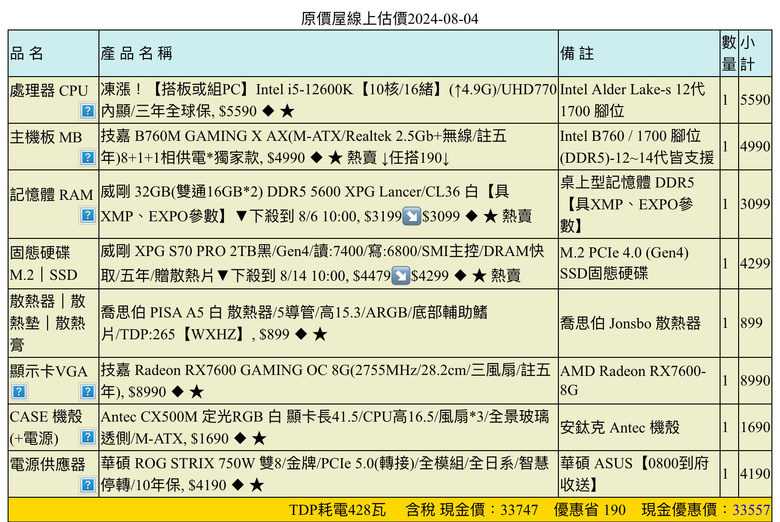
Task: Click the 產品名稱 column header
Action: coord(136,53)
